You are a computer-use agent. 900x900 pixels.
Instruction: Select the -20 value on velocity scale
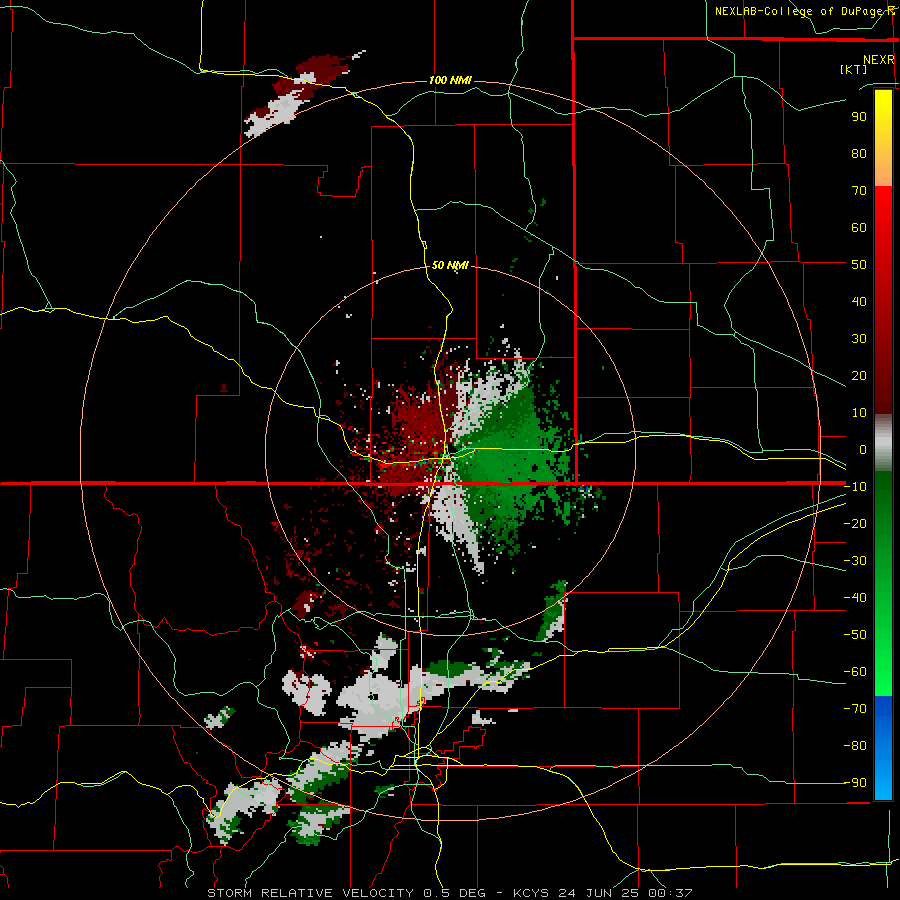855,523
